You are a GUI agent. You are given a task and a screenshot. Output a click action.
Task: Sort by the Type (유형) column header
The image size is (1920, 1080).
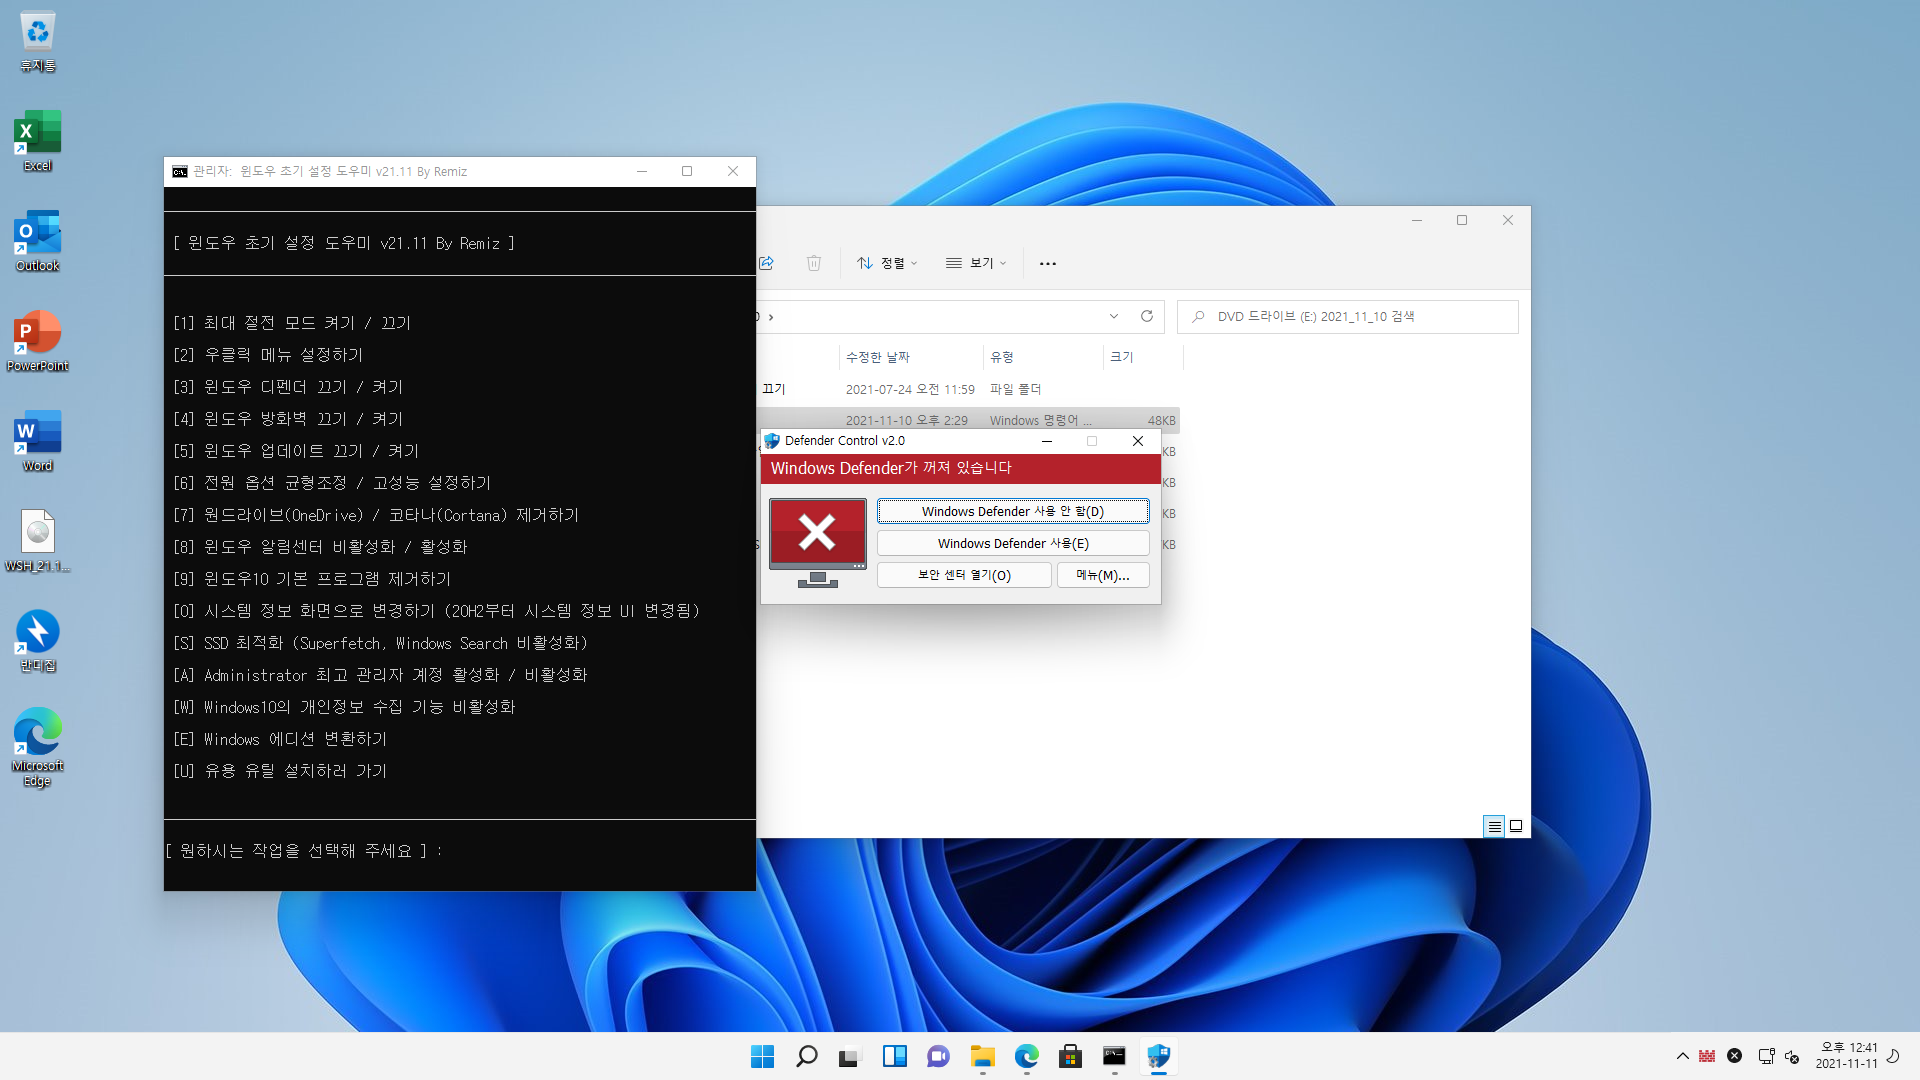pyautogui.click(x=1002, y=357)
